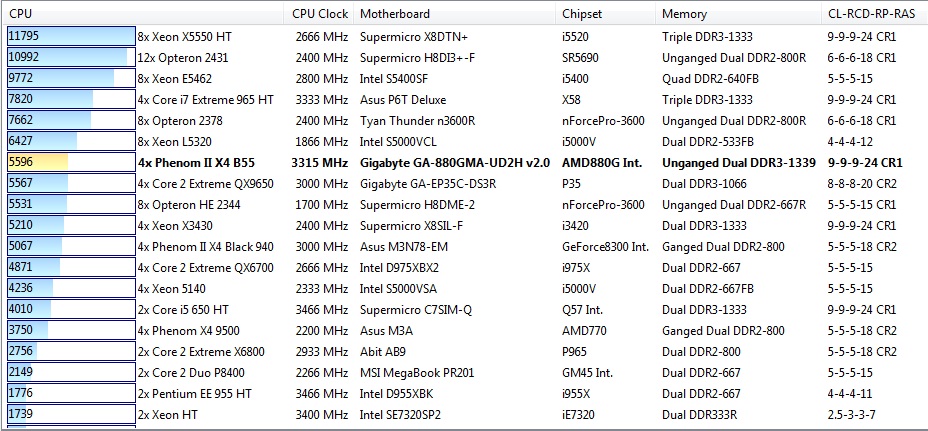Select the Asus P6T Deluxe motherboard cell

(403, 99)
